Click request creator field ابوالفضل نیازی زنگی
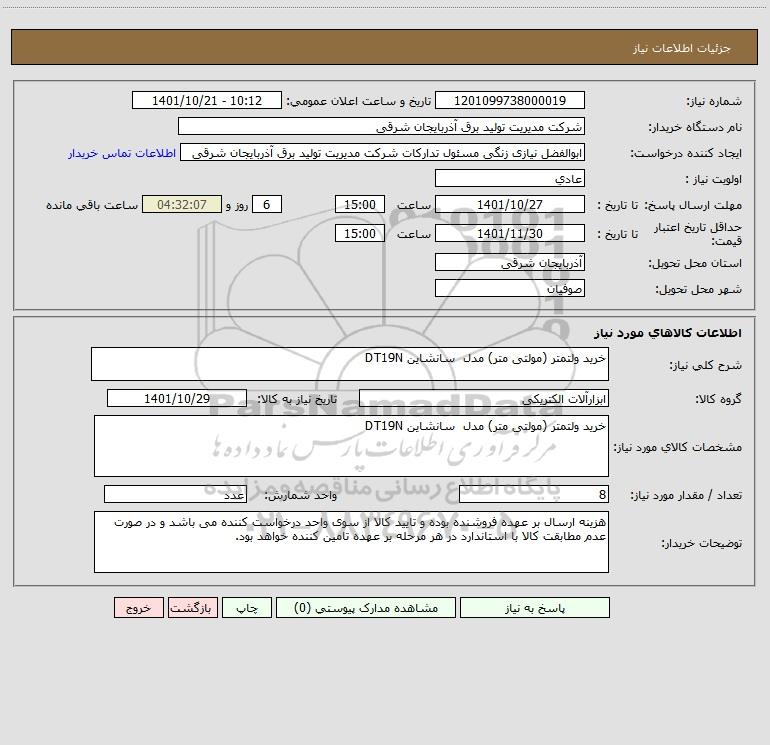Viewport: 770px width, 745px height. point(383,152)
